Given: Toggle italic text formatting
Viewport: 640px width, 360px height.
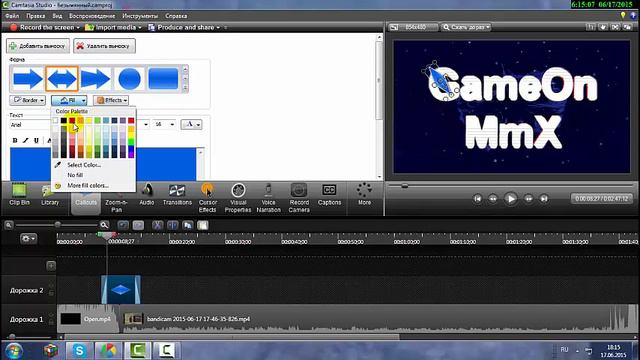Looking at the screenshot, I should [x=25, y=140].
